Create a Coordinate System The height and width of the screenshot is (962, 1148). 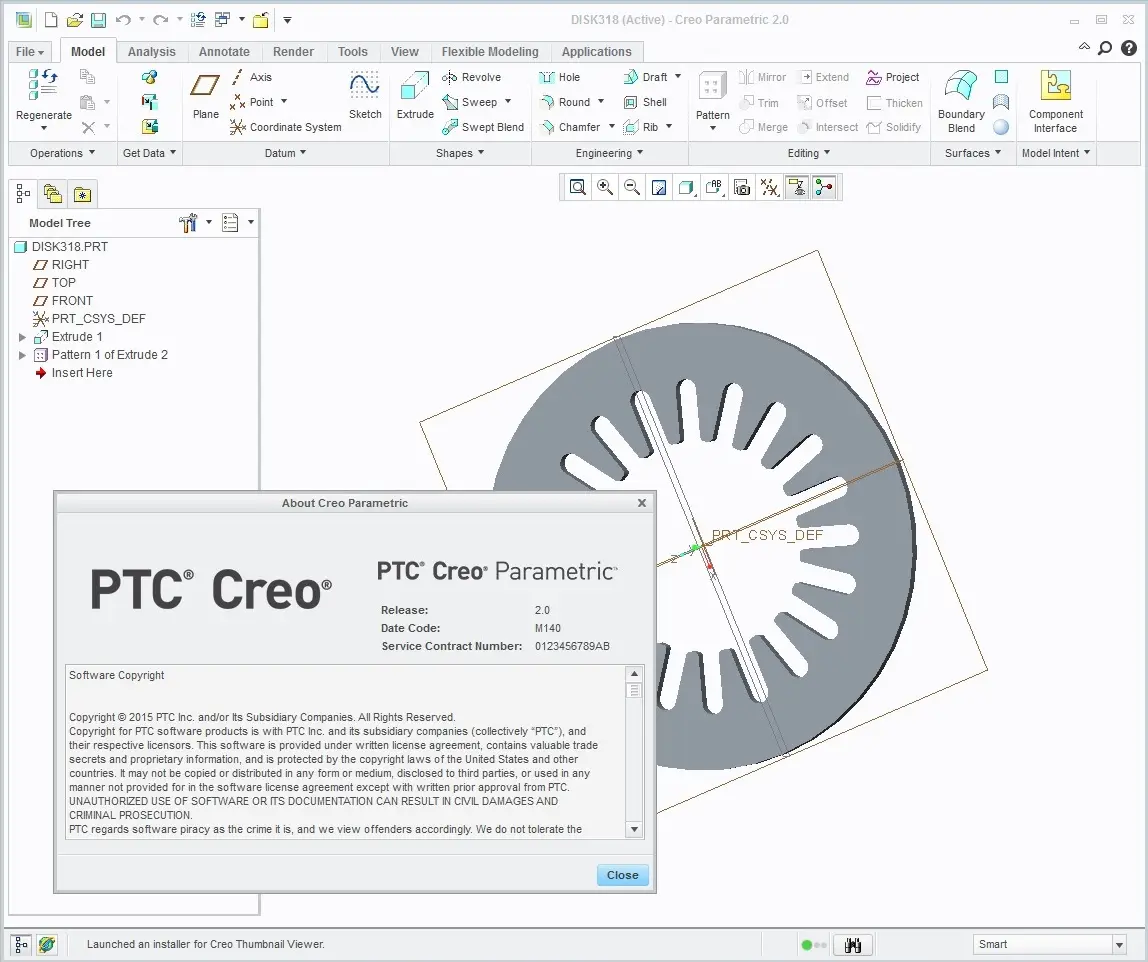pyautogui.click(x=286, y=127)
